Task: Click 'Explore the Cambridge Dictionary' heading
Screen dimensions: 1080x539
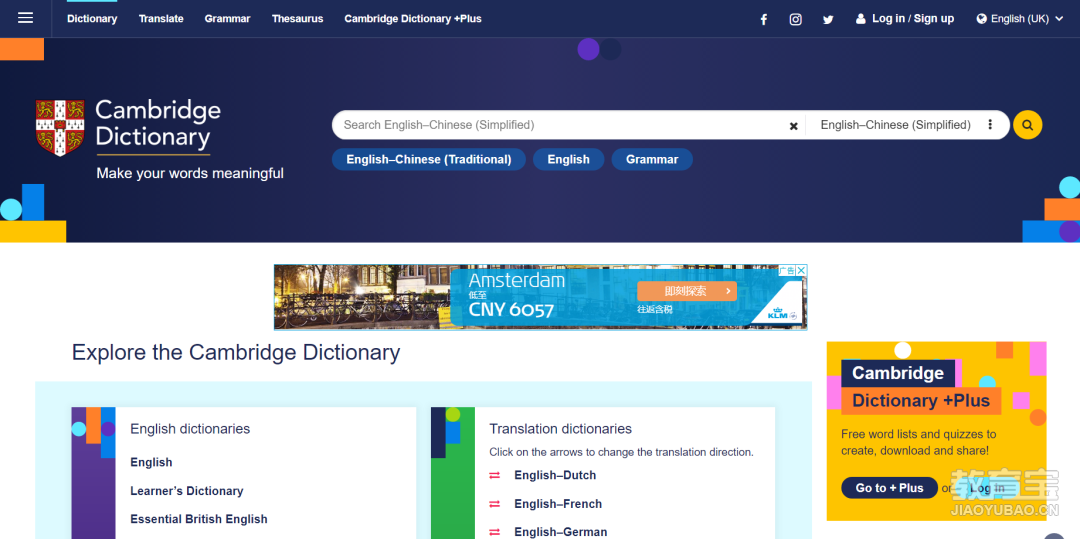Action: point(236,352)
